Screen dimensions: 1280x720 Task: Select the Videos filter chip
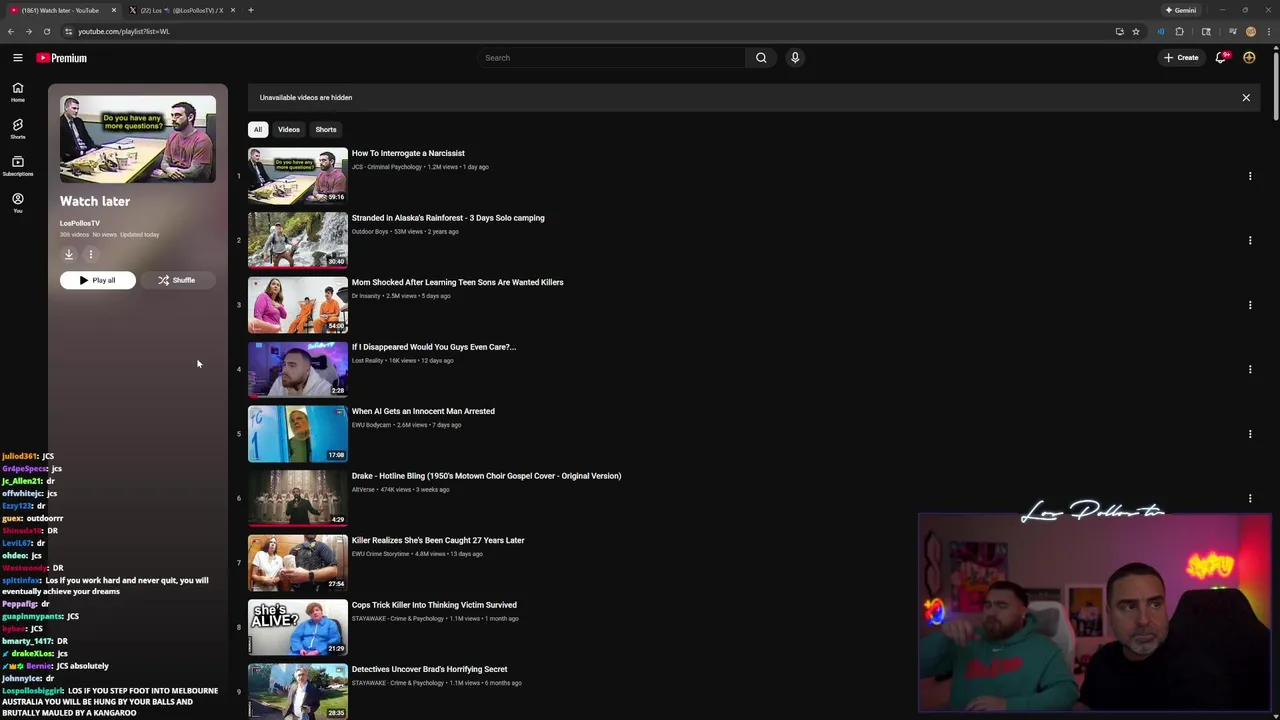pyautogui.click(x=288, y=129)
